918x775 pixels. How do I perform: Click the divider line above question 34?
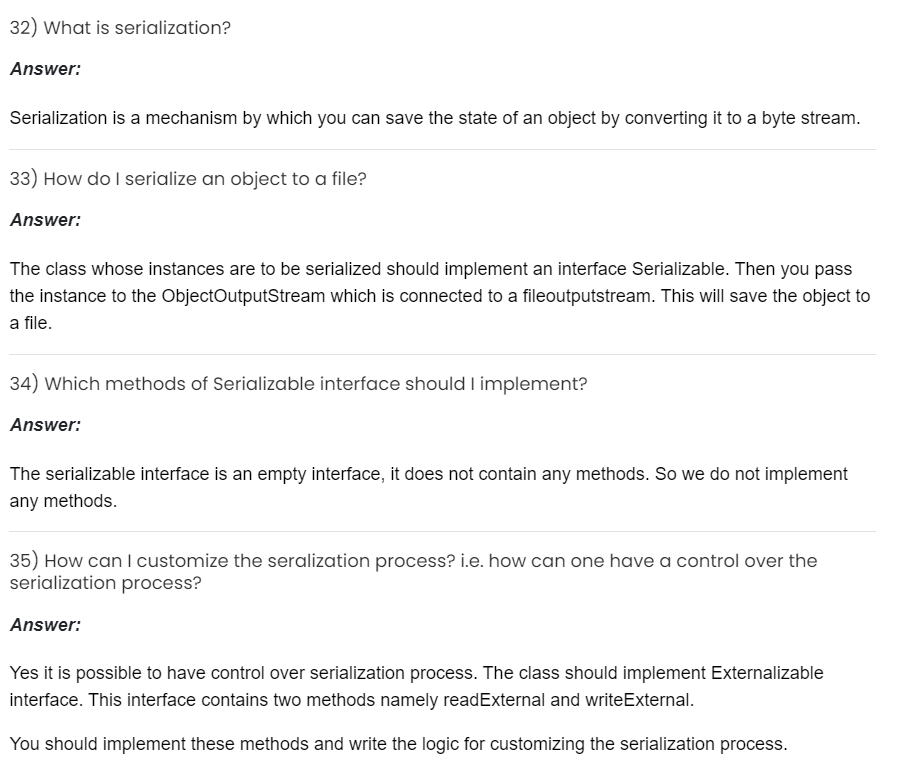point(442,355)
